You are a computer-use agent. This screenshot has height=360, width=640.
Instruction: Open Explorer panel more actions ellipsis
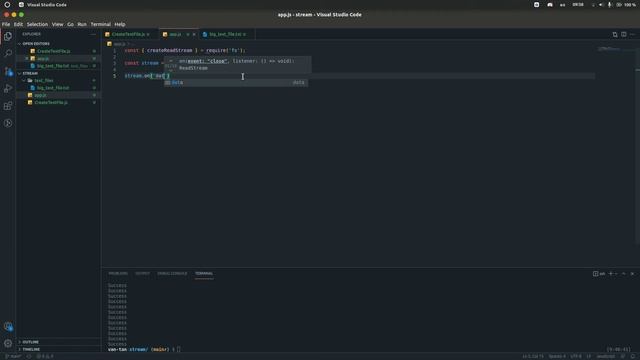[x=93, y=34]
